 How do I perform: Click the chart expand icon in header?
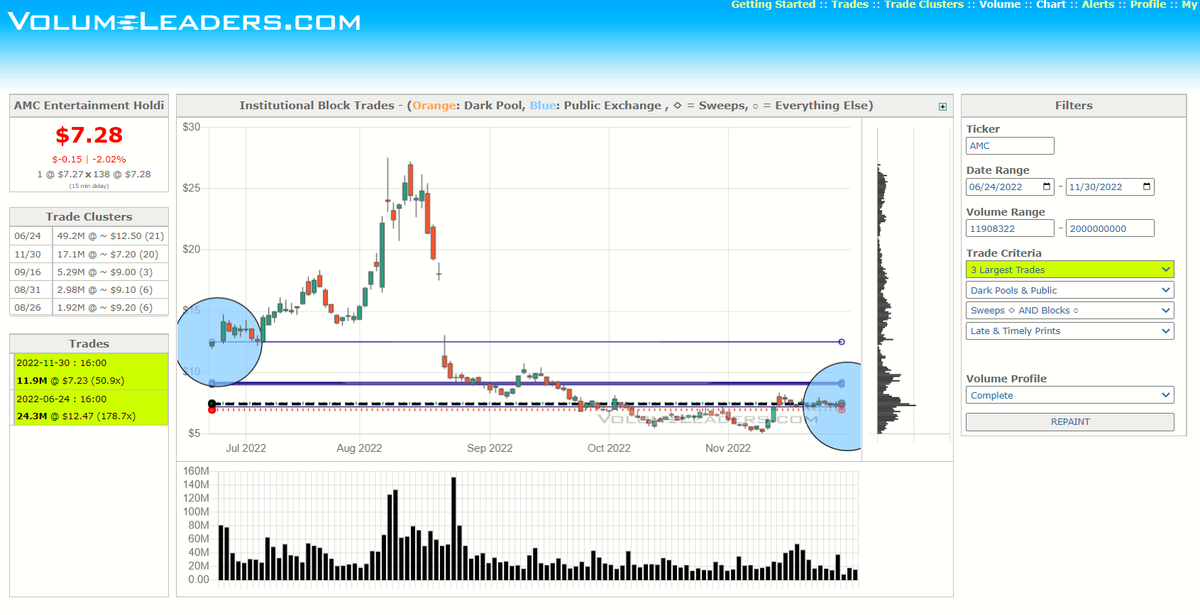(x=942, y=106)
